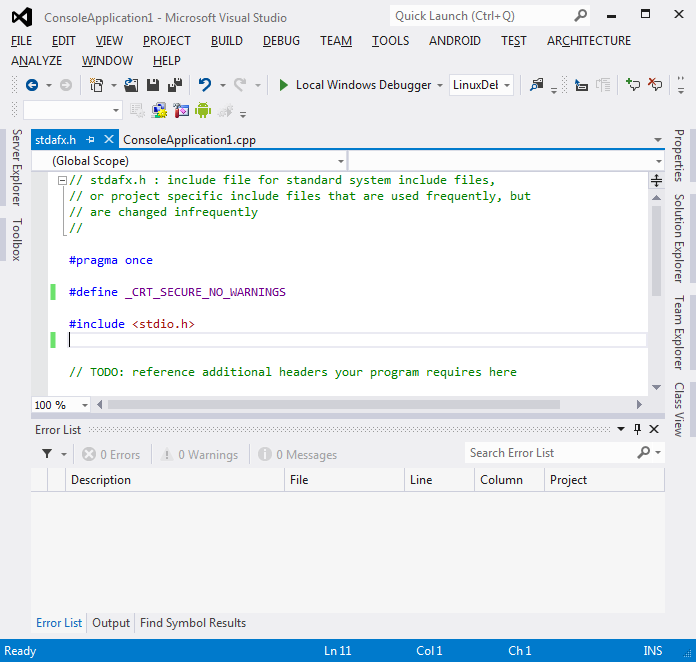696x662 pixels.
Task: Open the FILE menu
Action: [x=21, y=41]
